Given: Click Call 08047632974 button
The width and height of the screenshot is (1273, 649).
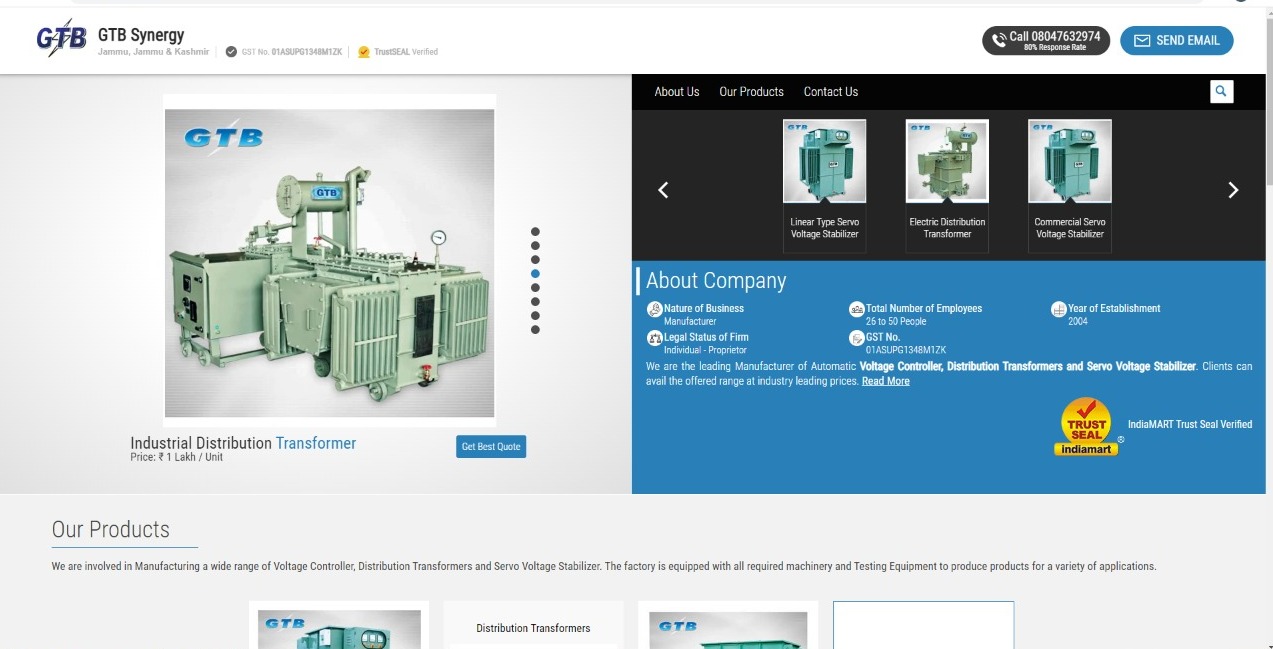Looking at the screenshot, I should pyautogui.click(x=1046, y=40).
